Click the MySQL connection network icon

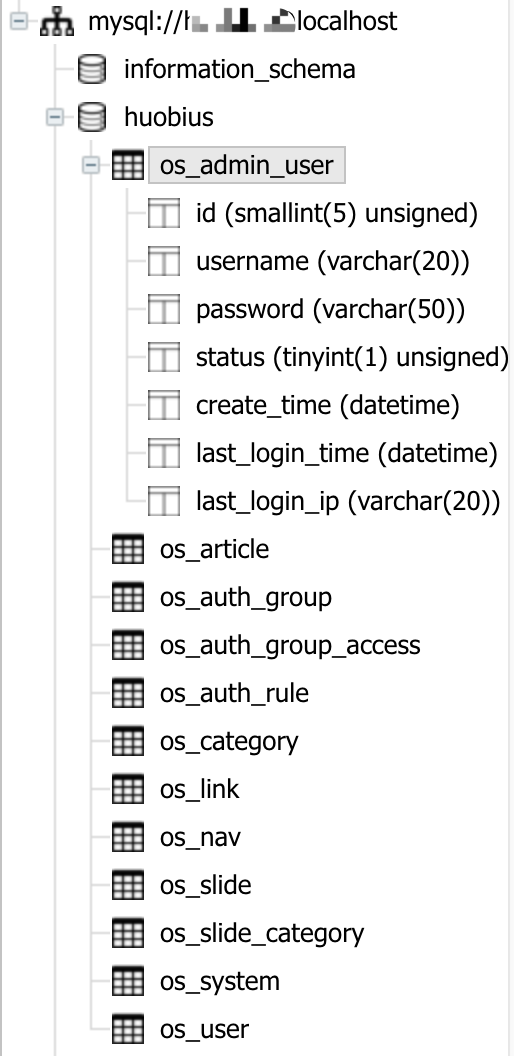point(57,22)
